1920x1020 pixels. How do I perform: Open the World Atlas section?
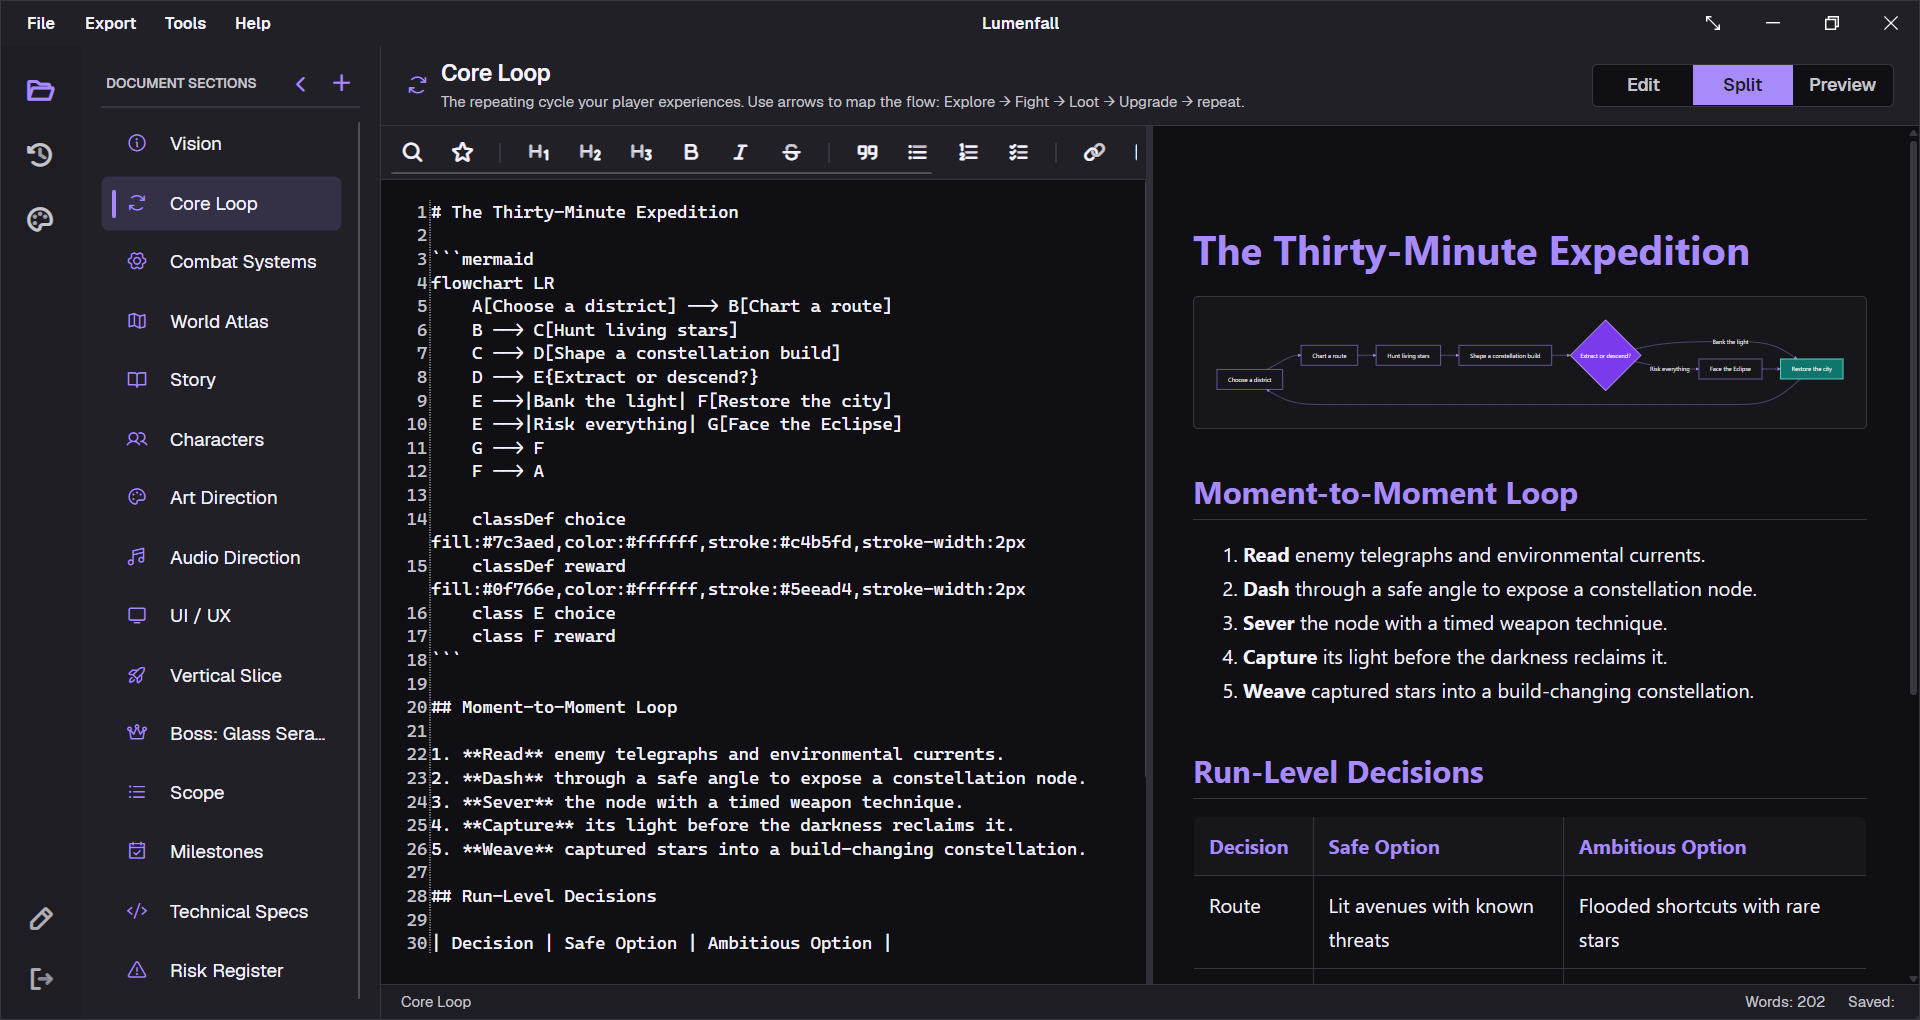(221, 322)
